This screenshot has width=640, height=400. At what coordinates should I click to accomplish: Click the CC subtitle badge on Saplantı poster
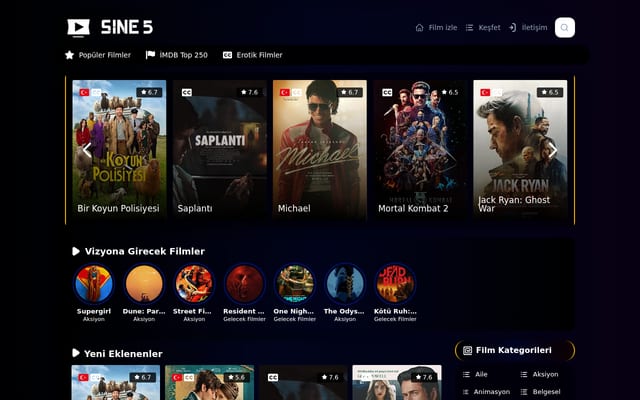pos(187,93)
